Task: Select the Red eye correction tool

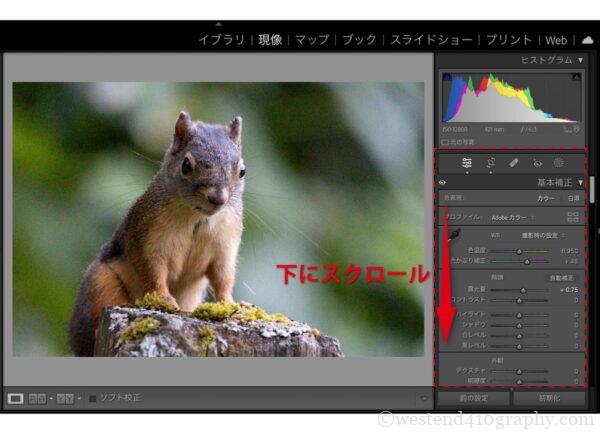Action: [537, 162]
